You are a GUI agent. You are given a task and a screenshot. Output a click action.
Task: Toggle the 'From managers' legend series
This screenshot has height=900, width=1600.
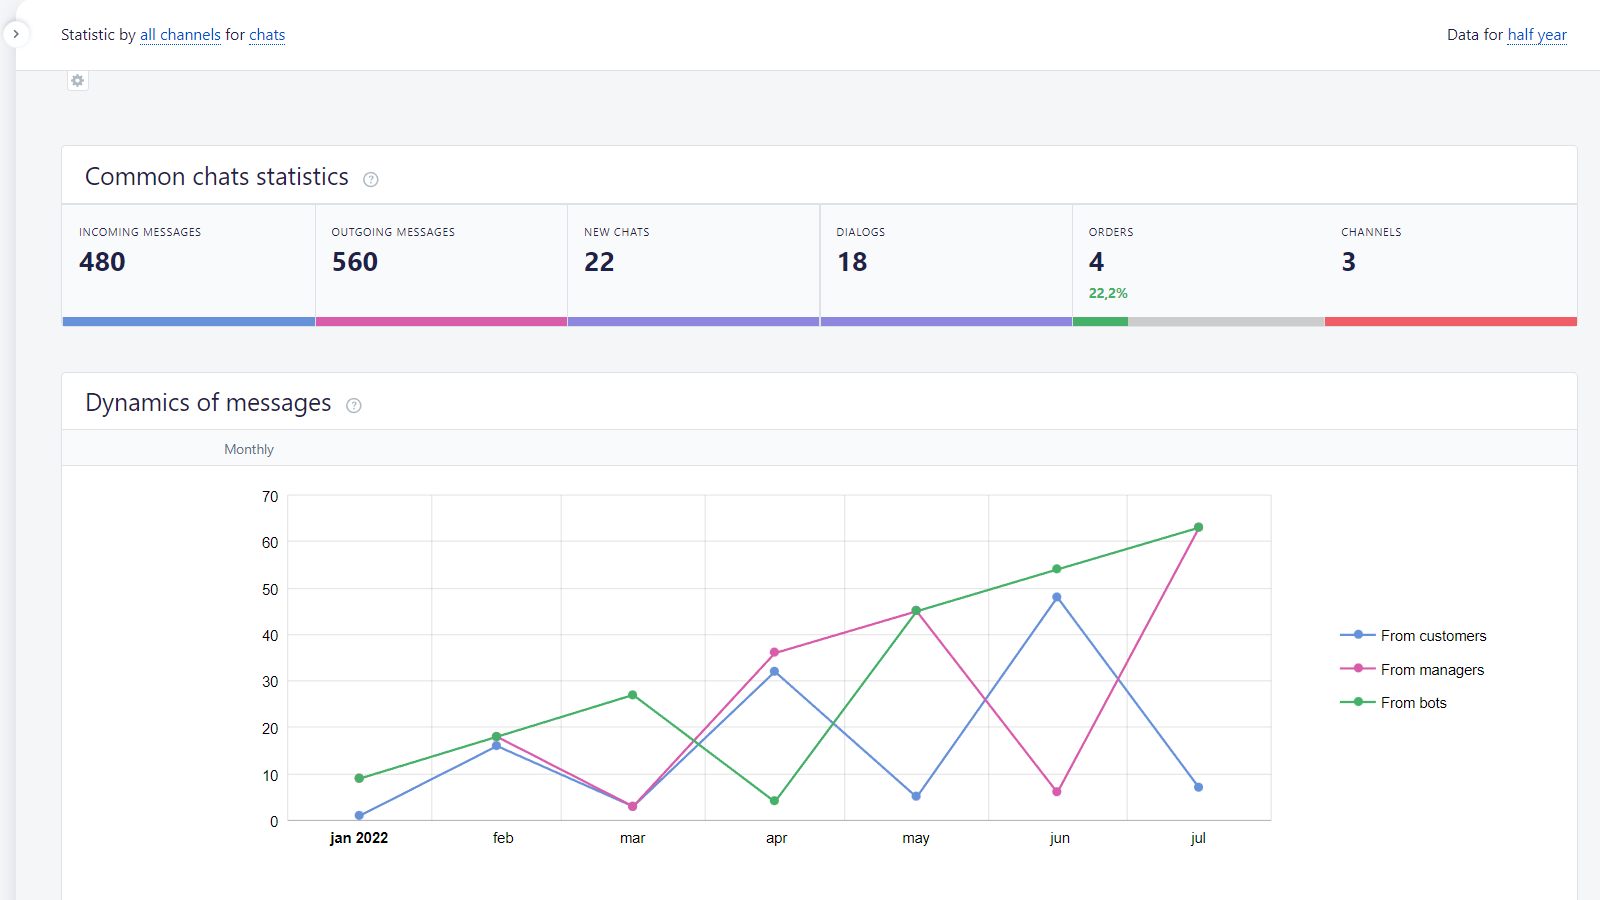click(x=1431, y=670)
